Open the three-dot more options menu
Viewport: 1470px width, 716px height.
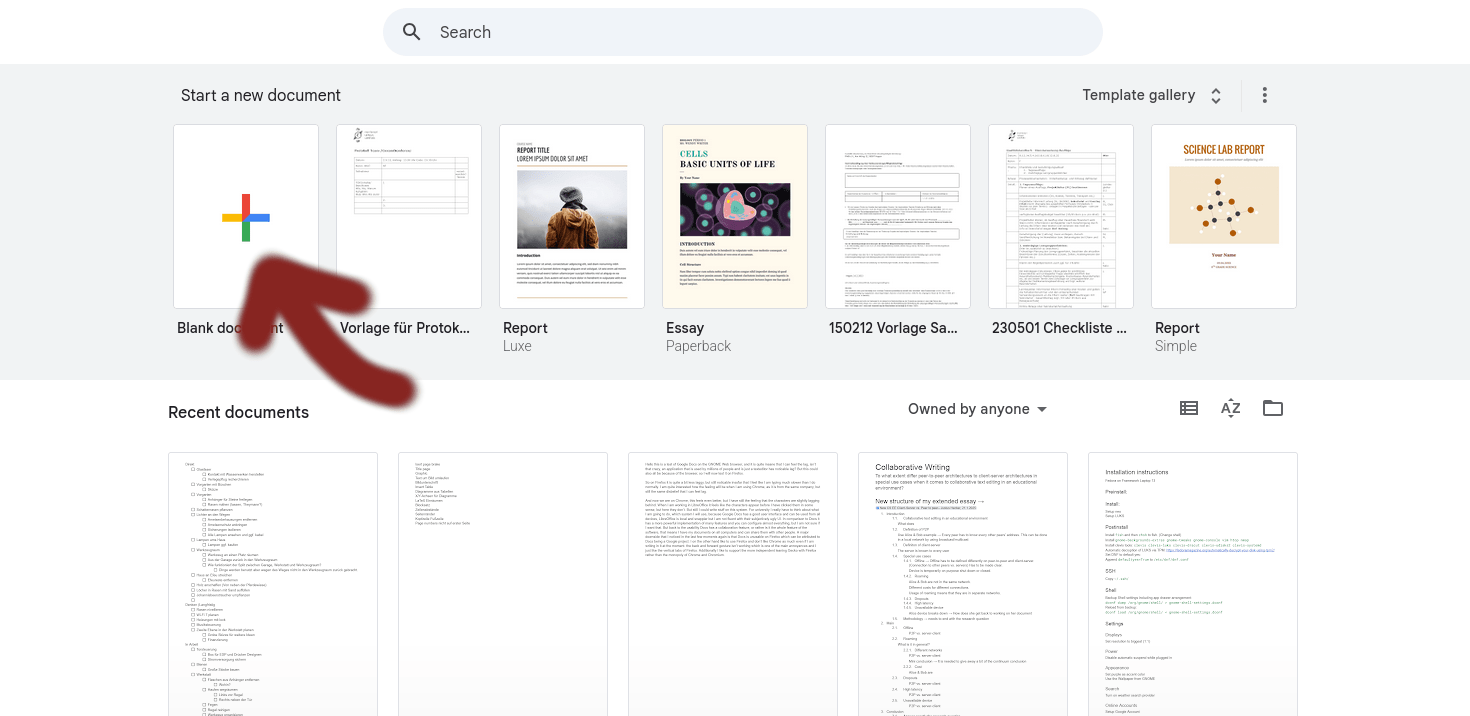1265,95
